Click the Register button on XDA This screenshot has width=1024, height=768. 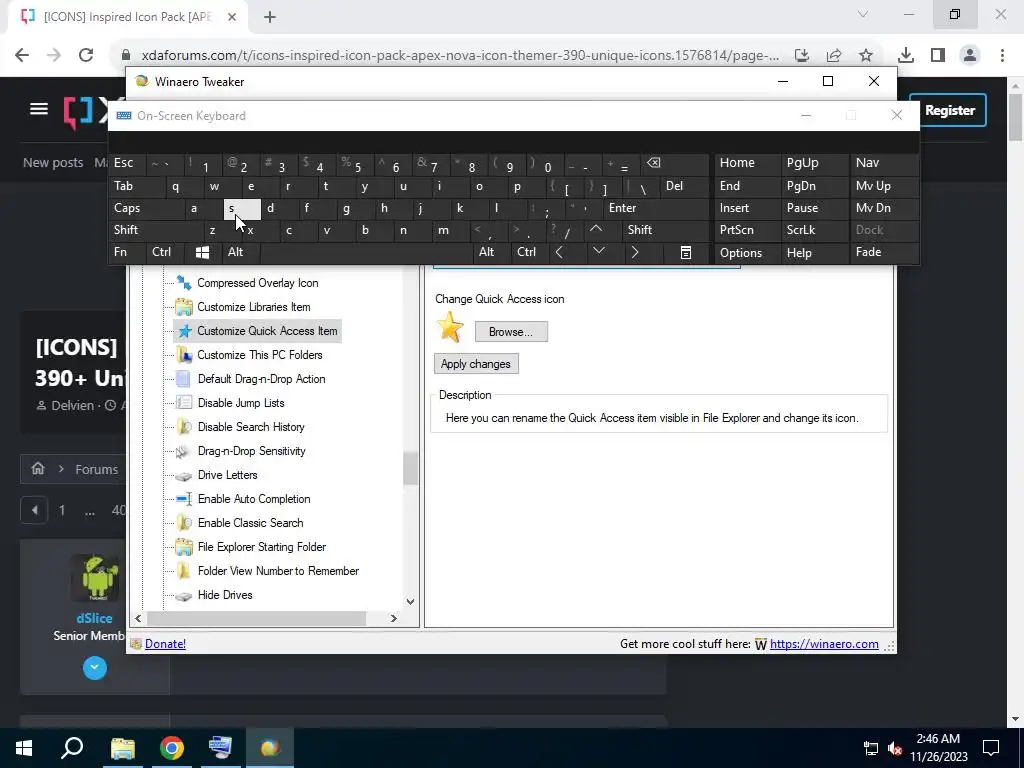(950, 110)
